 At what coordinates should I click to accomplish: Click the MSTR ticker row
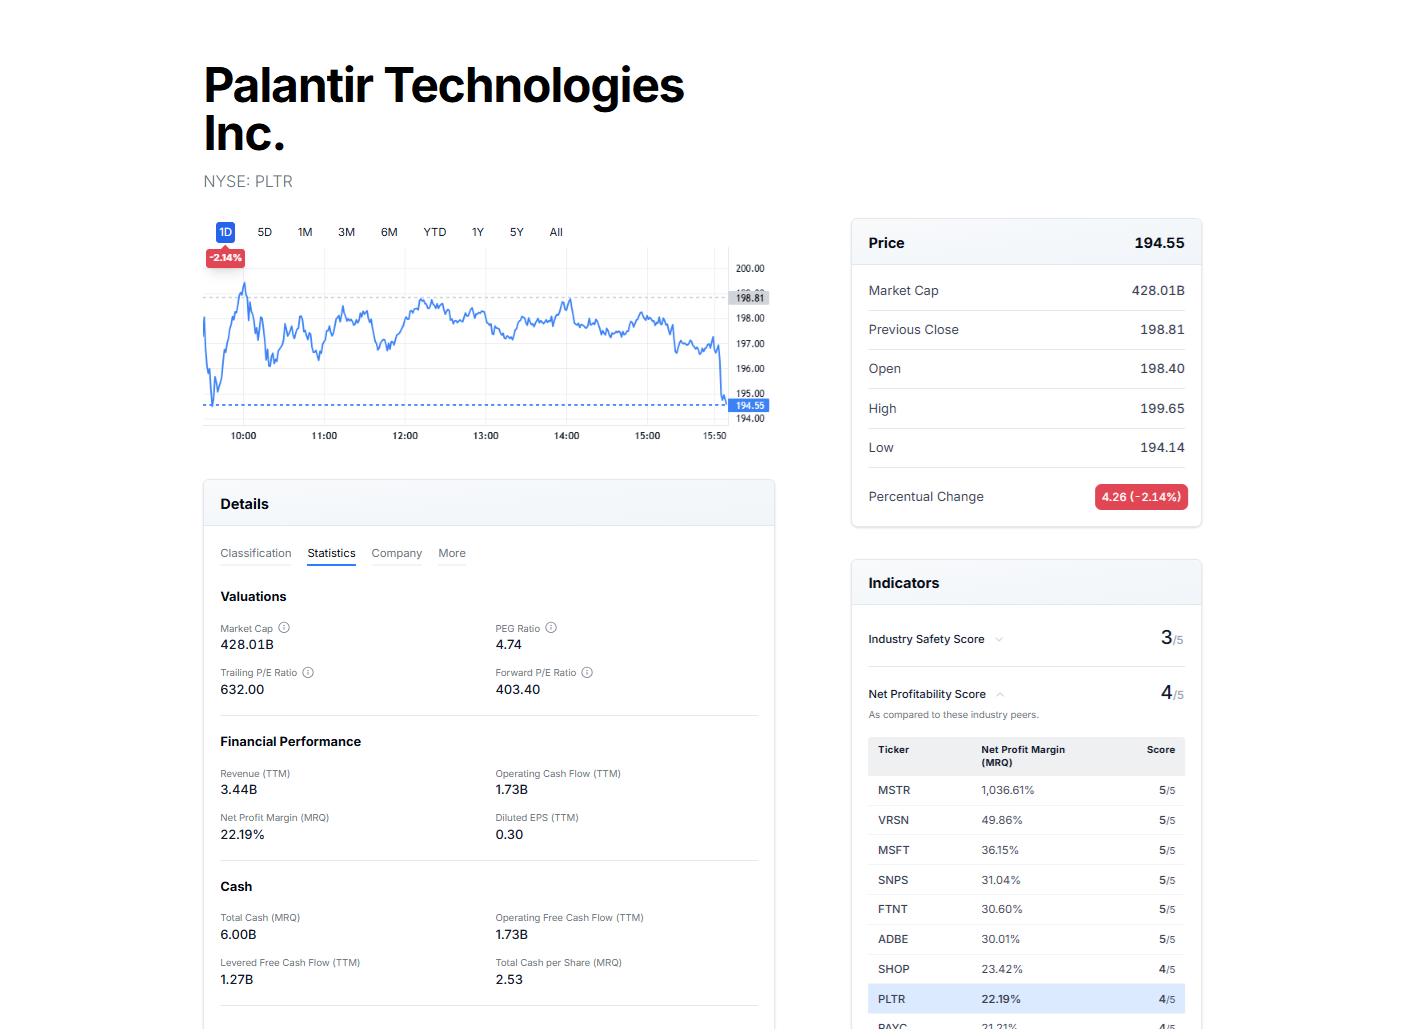[x=894, y=791]
